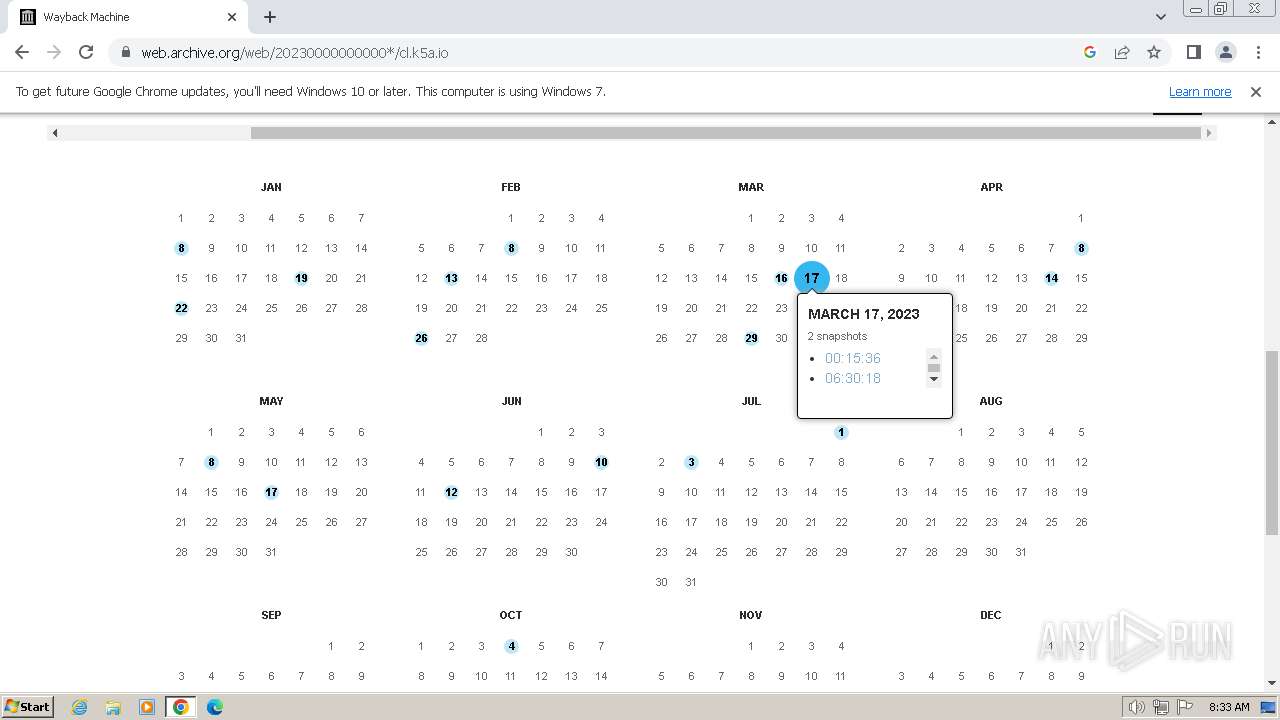
Task: Click the OCT month label
Action: click(511, 615)
